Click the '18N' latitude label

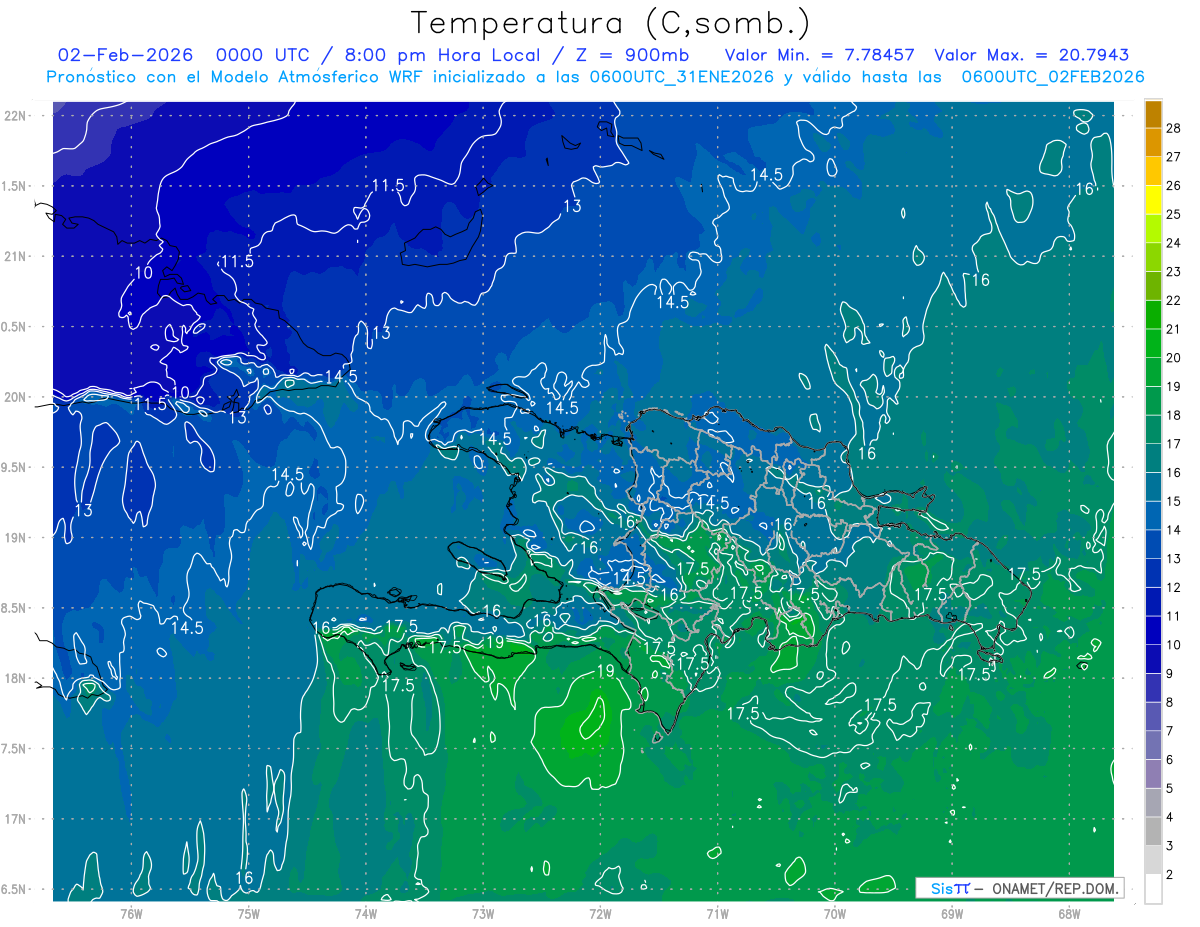point(14,678)
